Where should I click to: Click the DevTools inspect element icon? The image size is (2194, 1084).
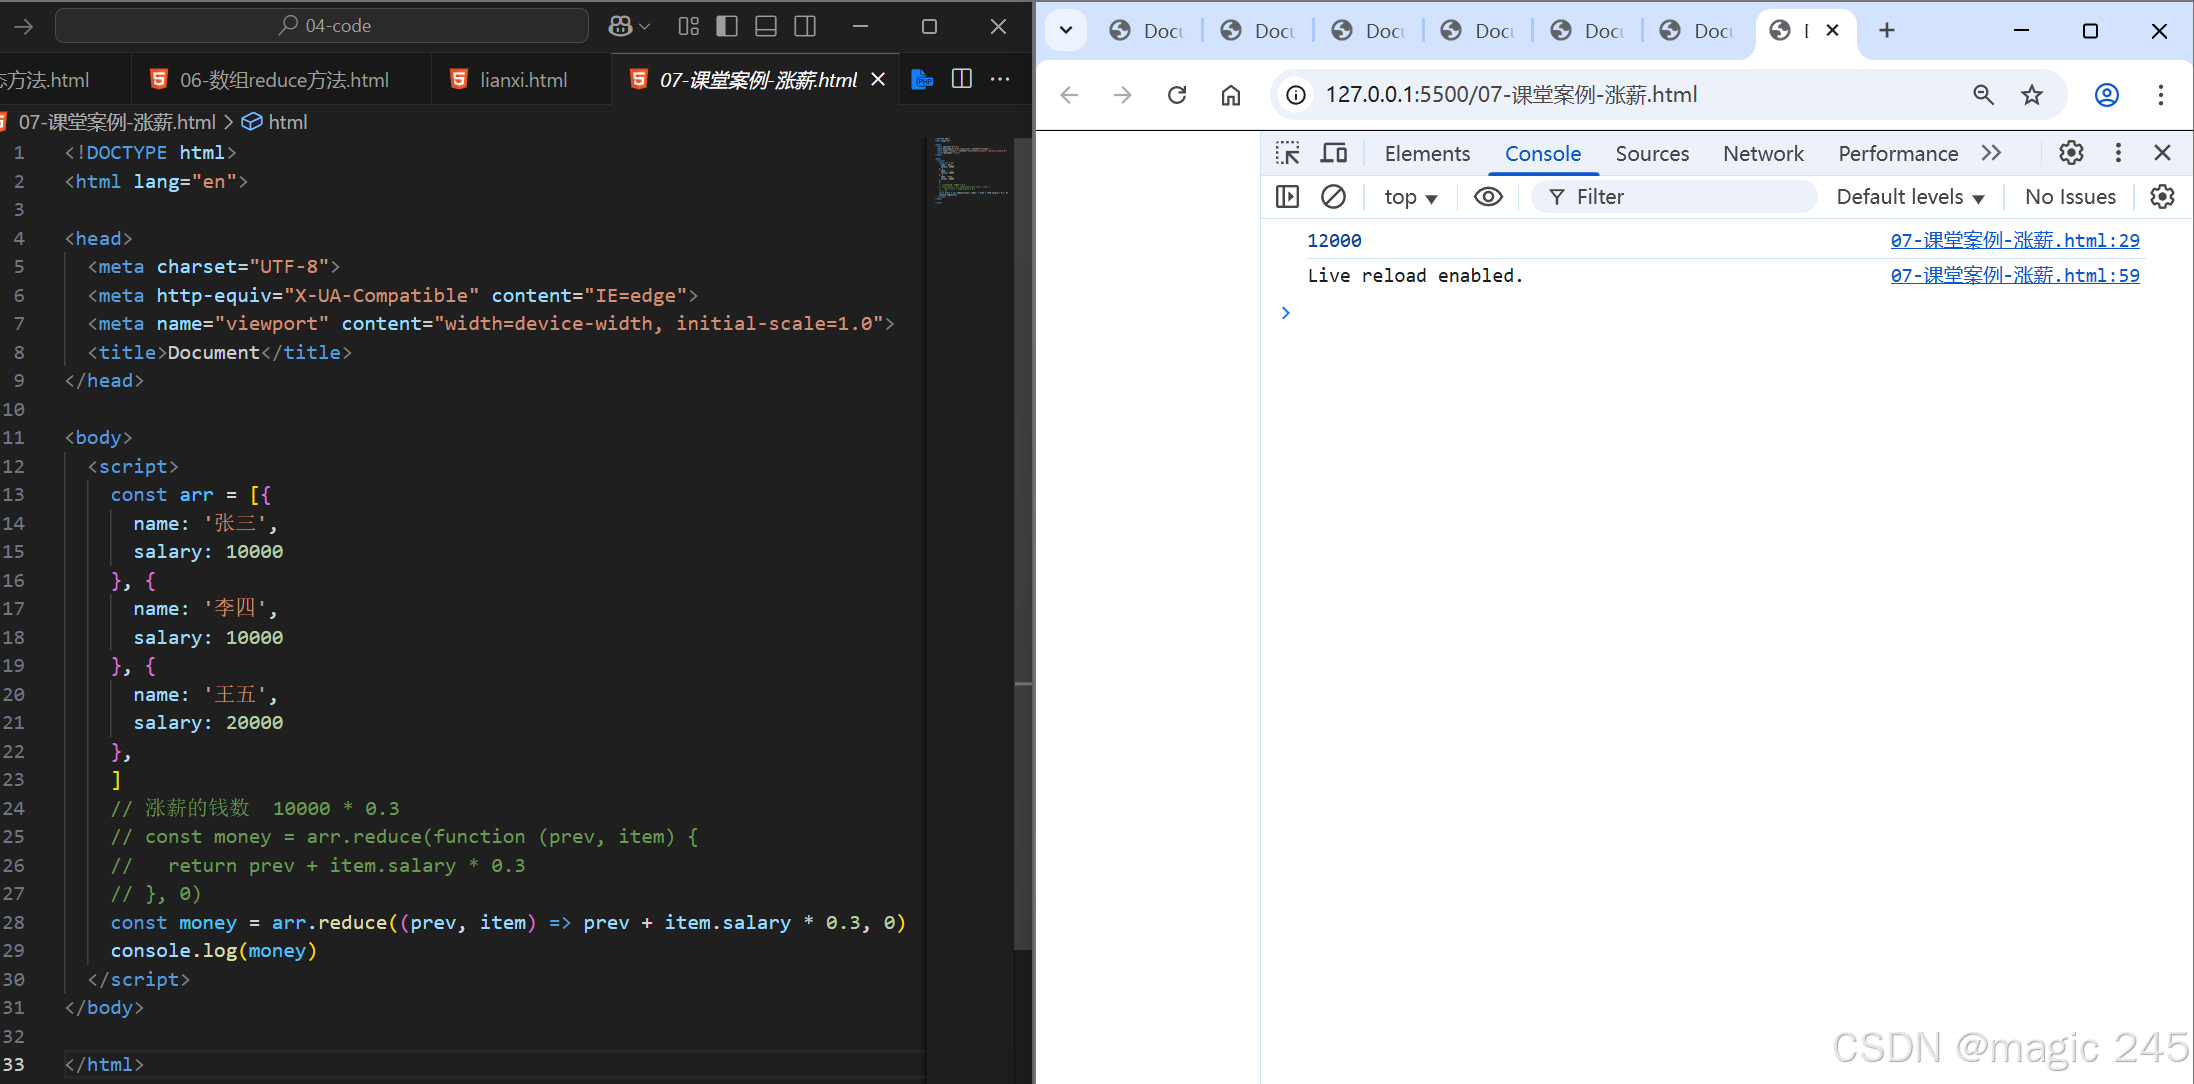click(1288, 153)
